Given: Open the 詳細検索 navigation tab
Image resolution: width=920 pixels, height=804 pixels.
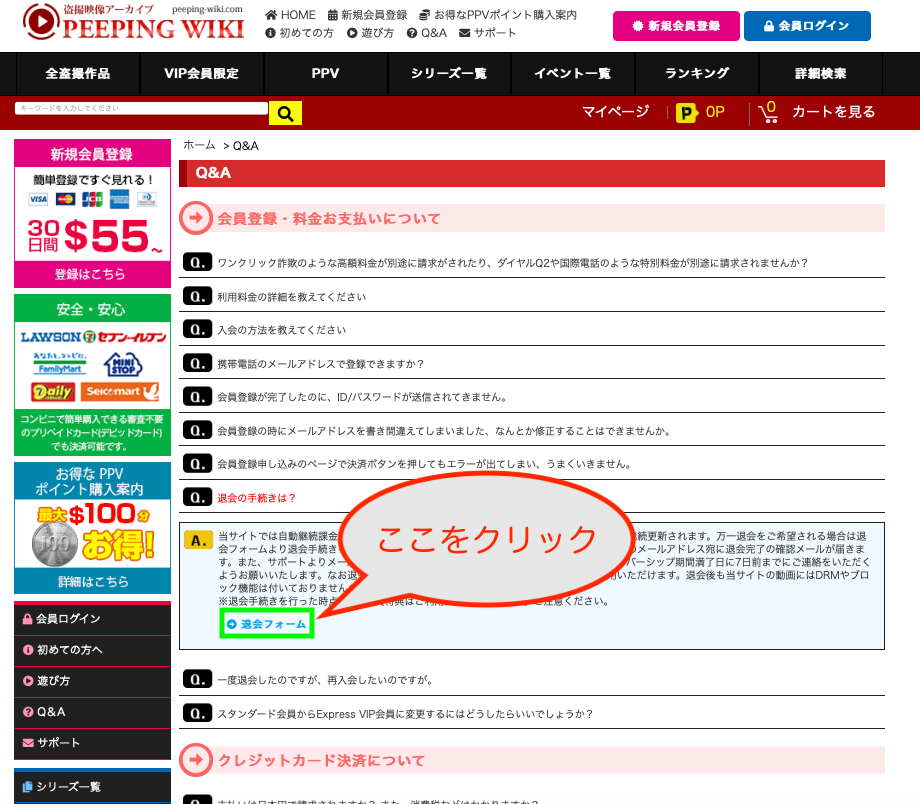Looking at the screenshot, I should click(x=820, y=73).
